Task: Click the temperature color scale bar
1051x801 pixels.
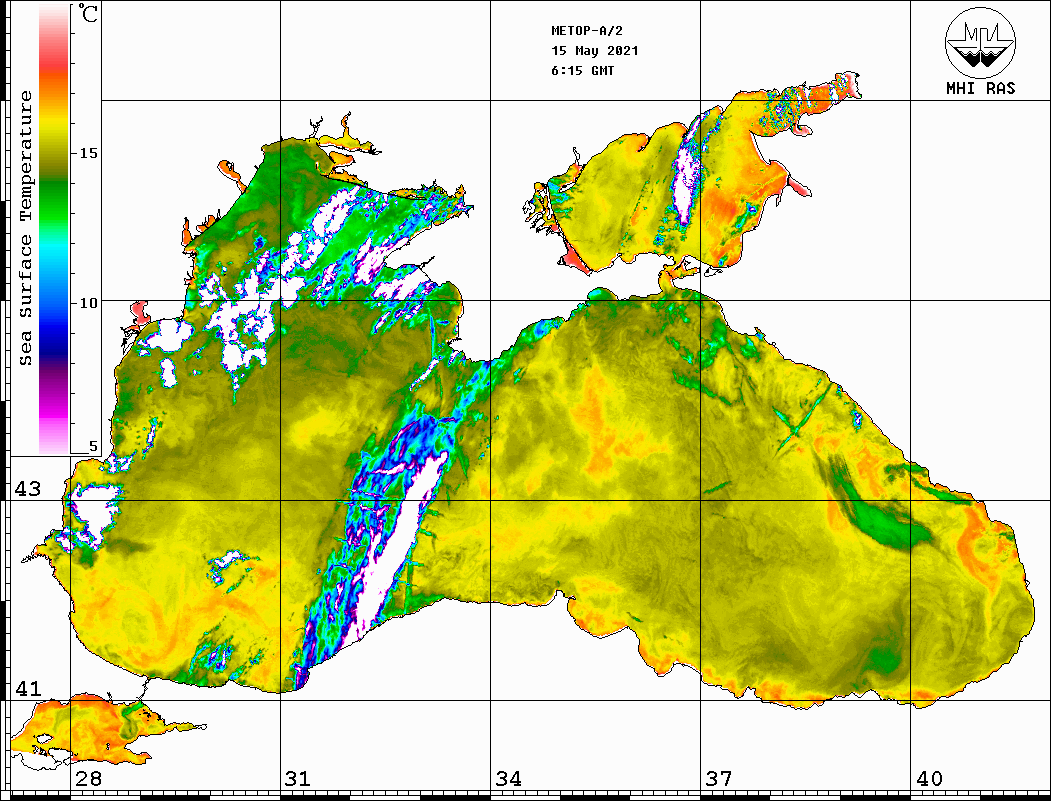Action: (x=54, y=230)
